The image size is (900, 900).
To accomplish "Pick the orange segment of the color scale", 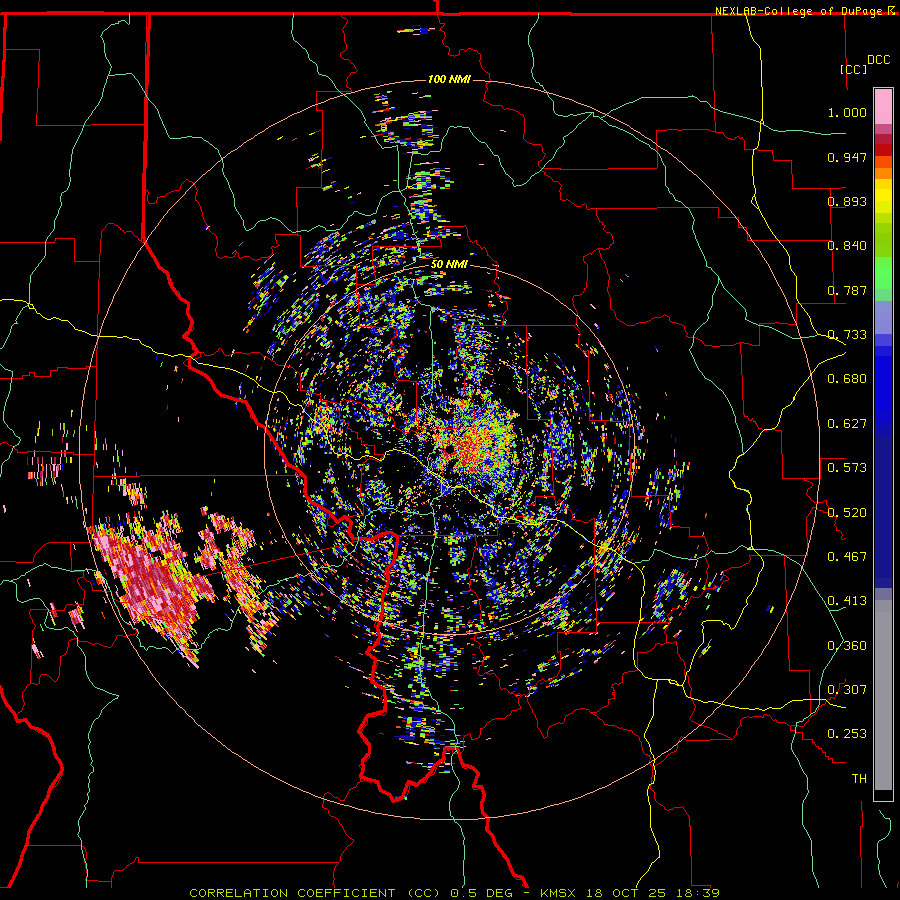I will [883, 173].
